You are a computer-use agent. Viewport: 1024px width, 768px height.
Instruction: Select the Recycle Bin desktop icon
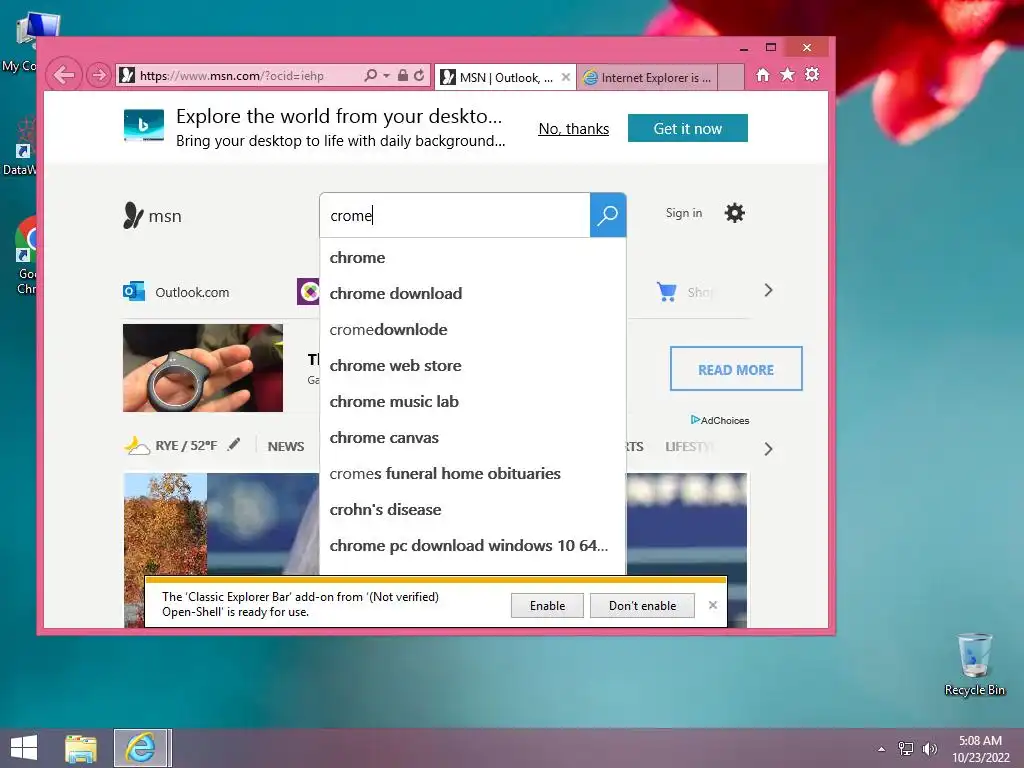coord(974,665)
